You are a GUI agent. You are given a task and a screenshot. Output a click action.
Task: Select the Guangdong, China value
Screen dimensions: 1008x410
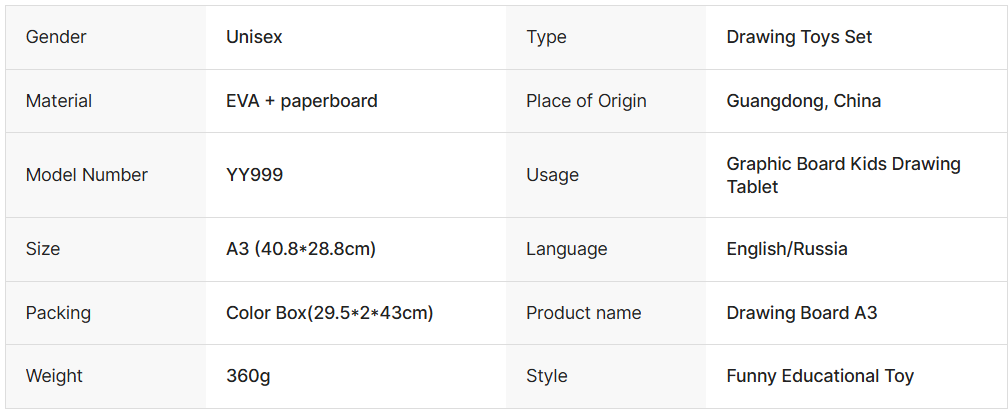804,101
